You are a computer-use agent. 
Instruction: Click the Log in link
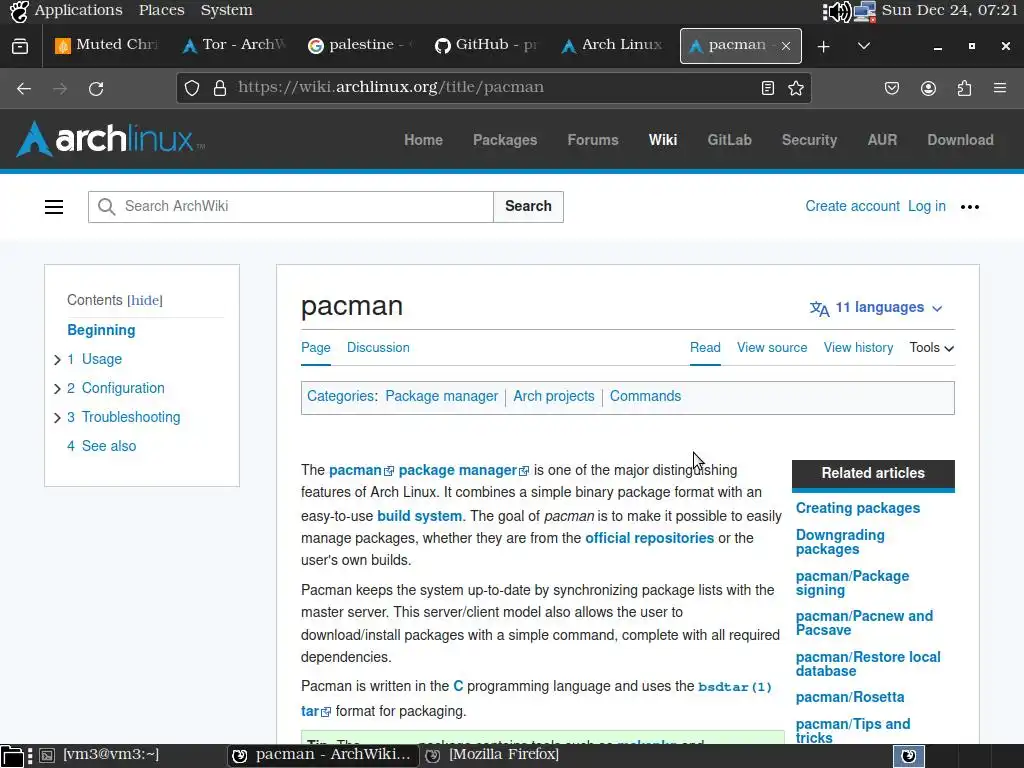tap(927, 206)
